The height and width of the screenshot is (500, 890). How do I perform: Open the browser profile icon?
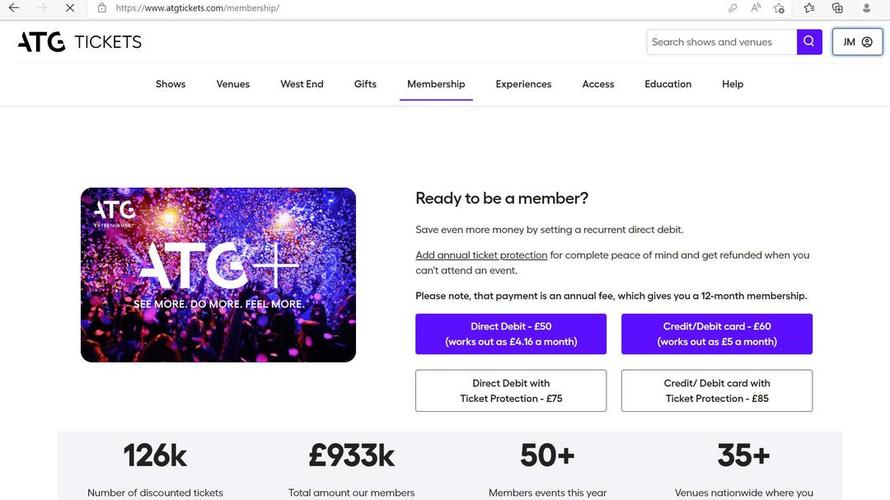pyautogui.click(x=867, y=8)
